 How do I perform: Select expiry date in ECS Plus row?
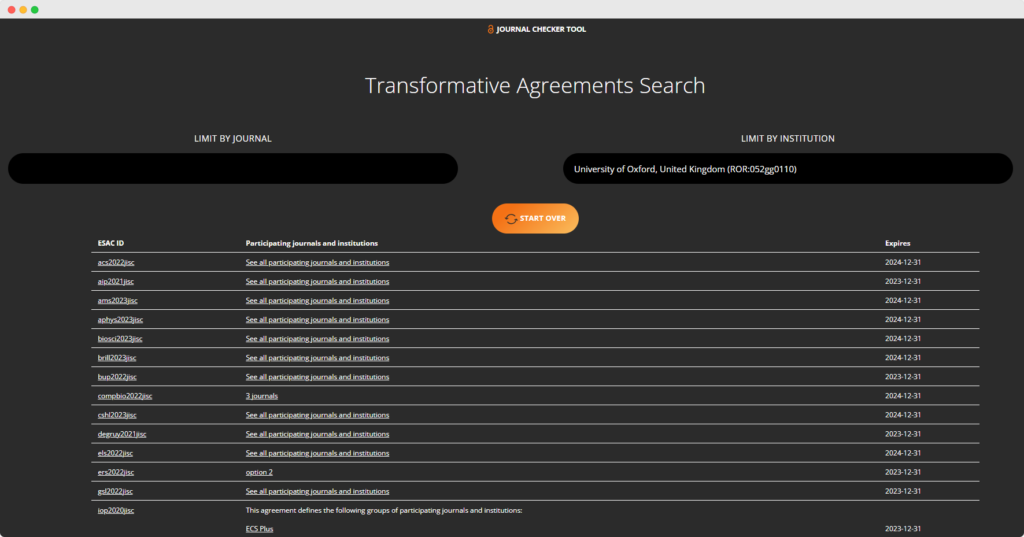[x=903, y=529]
